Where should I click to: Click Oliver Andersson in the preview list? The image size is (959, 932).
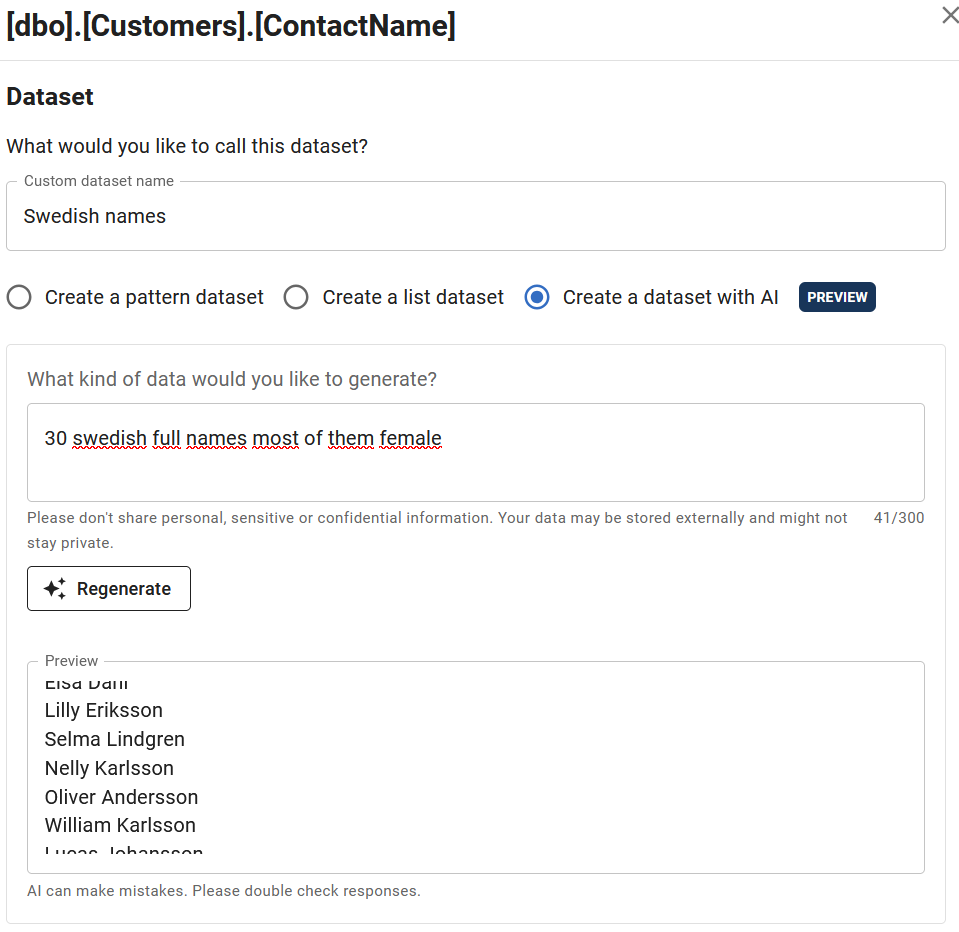(121, 797)
